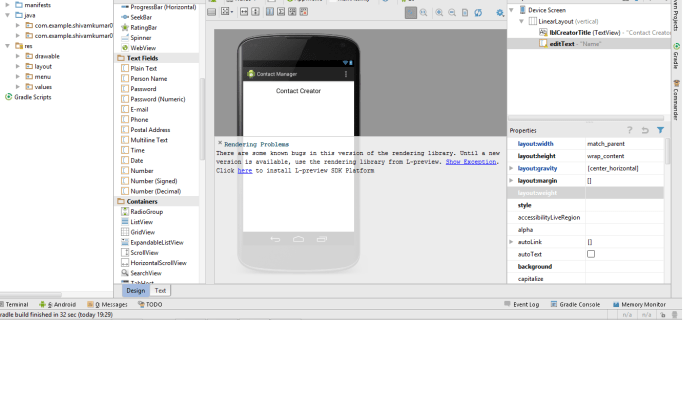Viewport: 700px width, 393px height.
Task: Click the toggle viewport size icon in designer toolbar
Action: point(212,12)
